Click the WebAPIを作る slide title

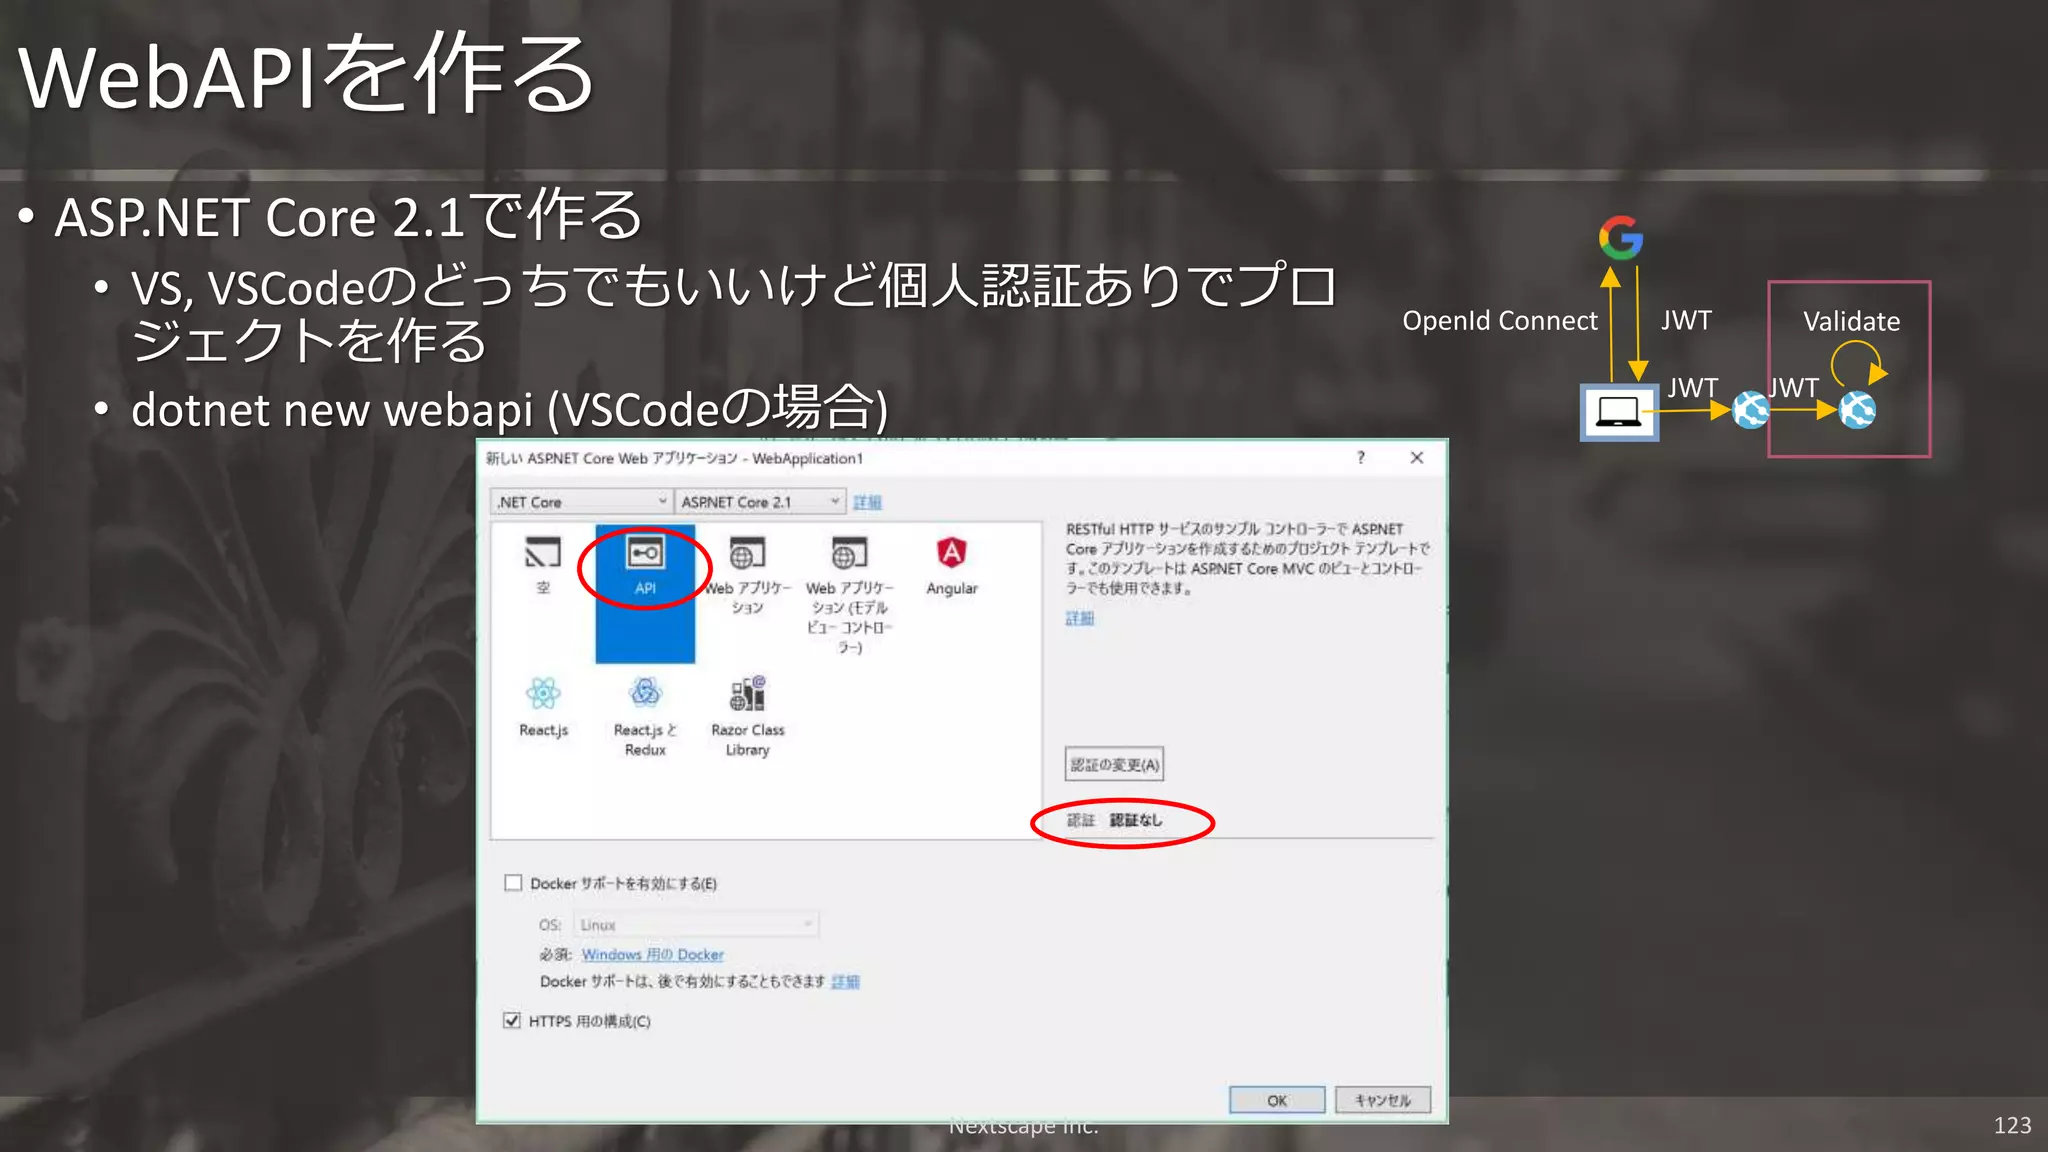click(x=306, y=75)
